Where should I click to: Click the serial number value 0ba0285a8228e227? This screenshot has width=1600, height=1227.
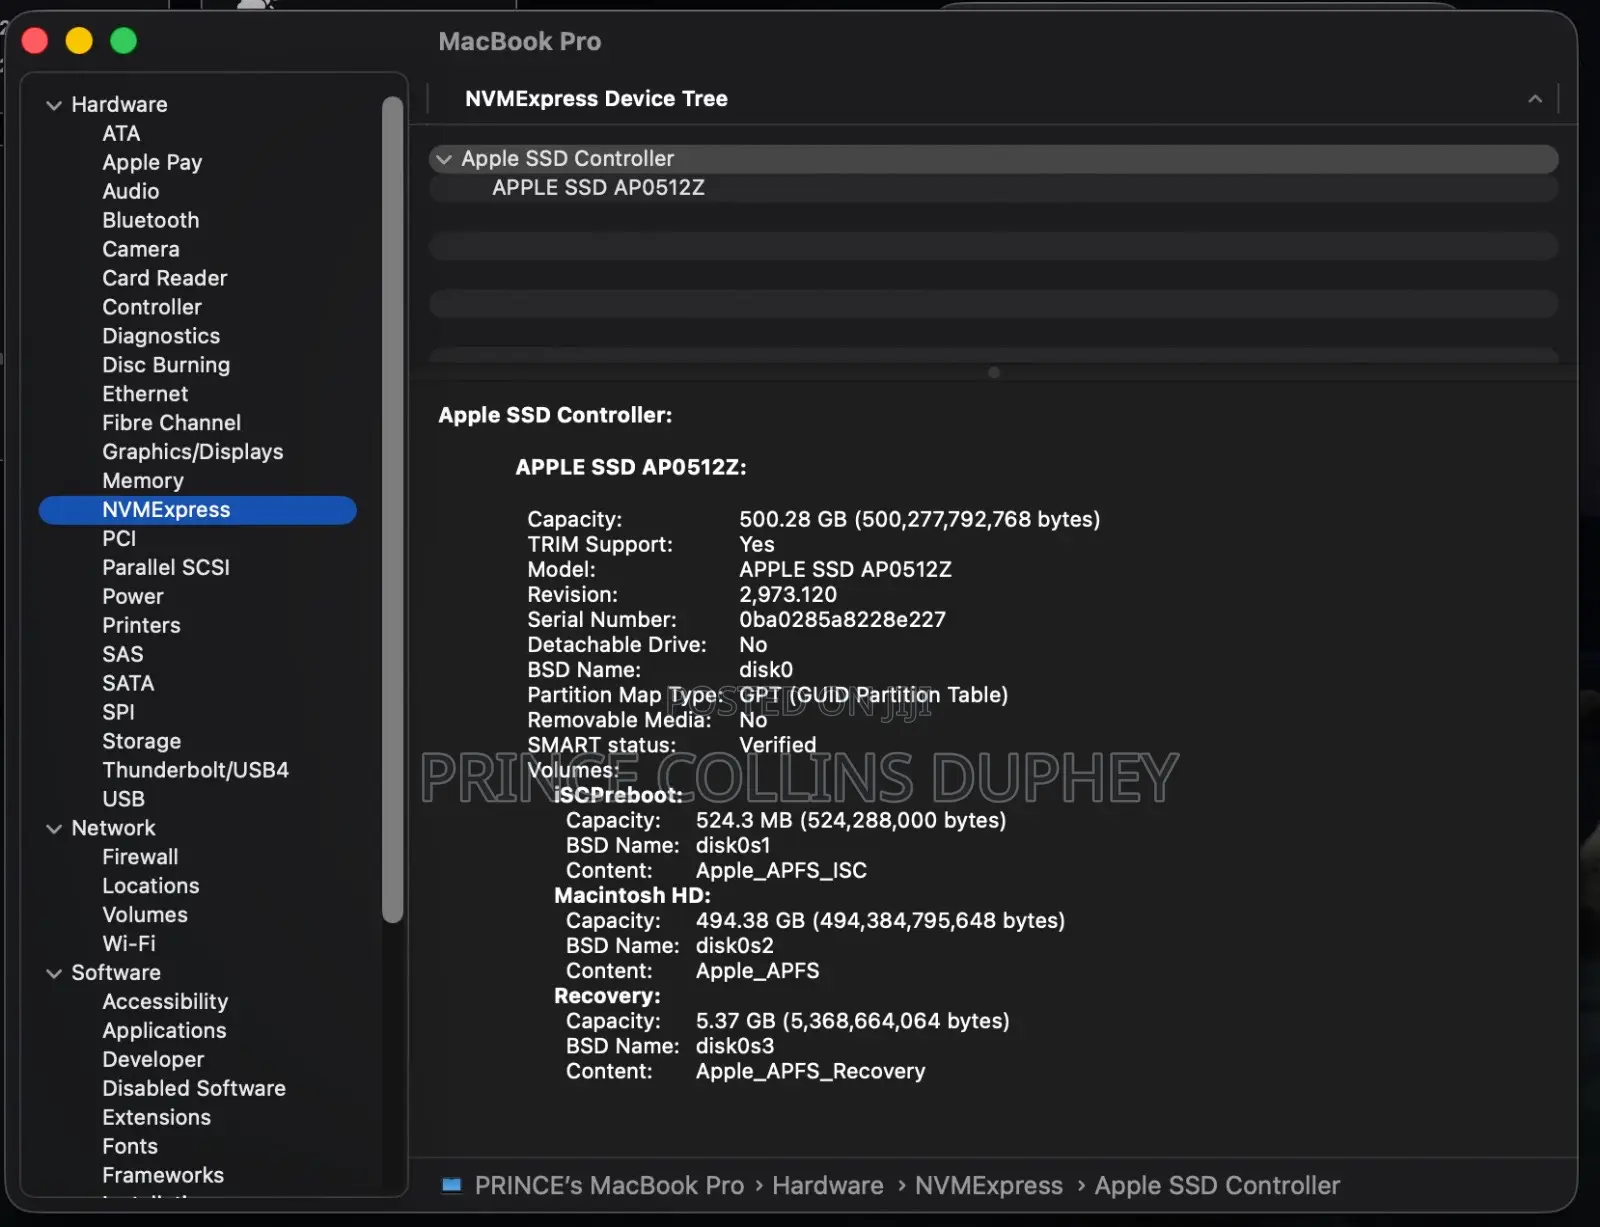[842, 620]
